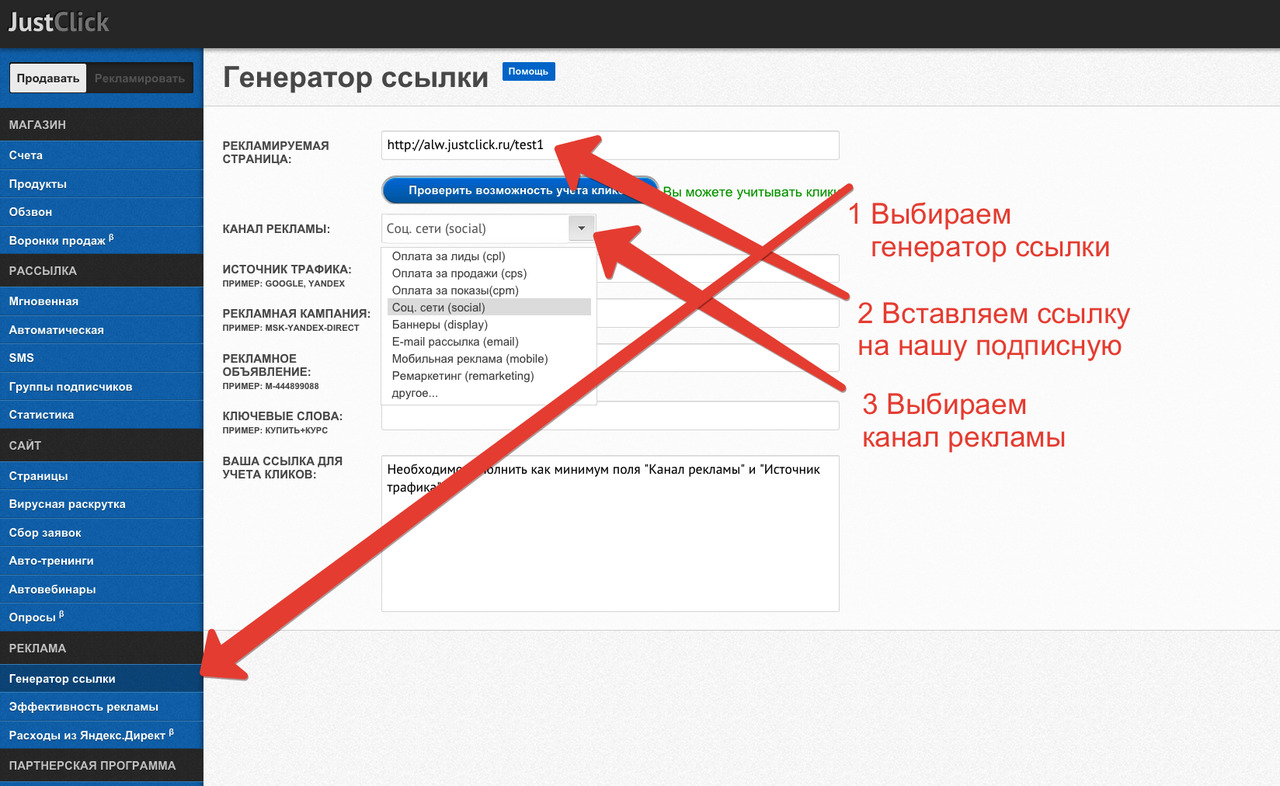The height and width of the screenshot is (786, 1280).
Task: Focus the Рекламируемая страница URL field
Action: (610, 145)
